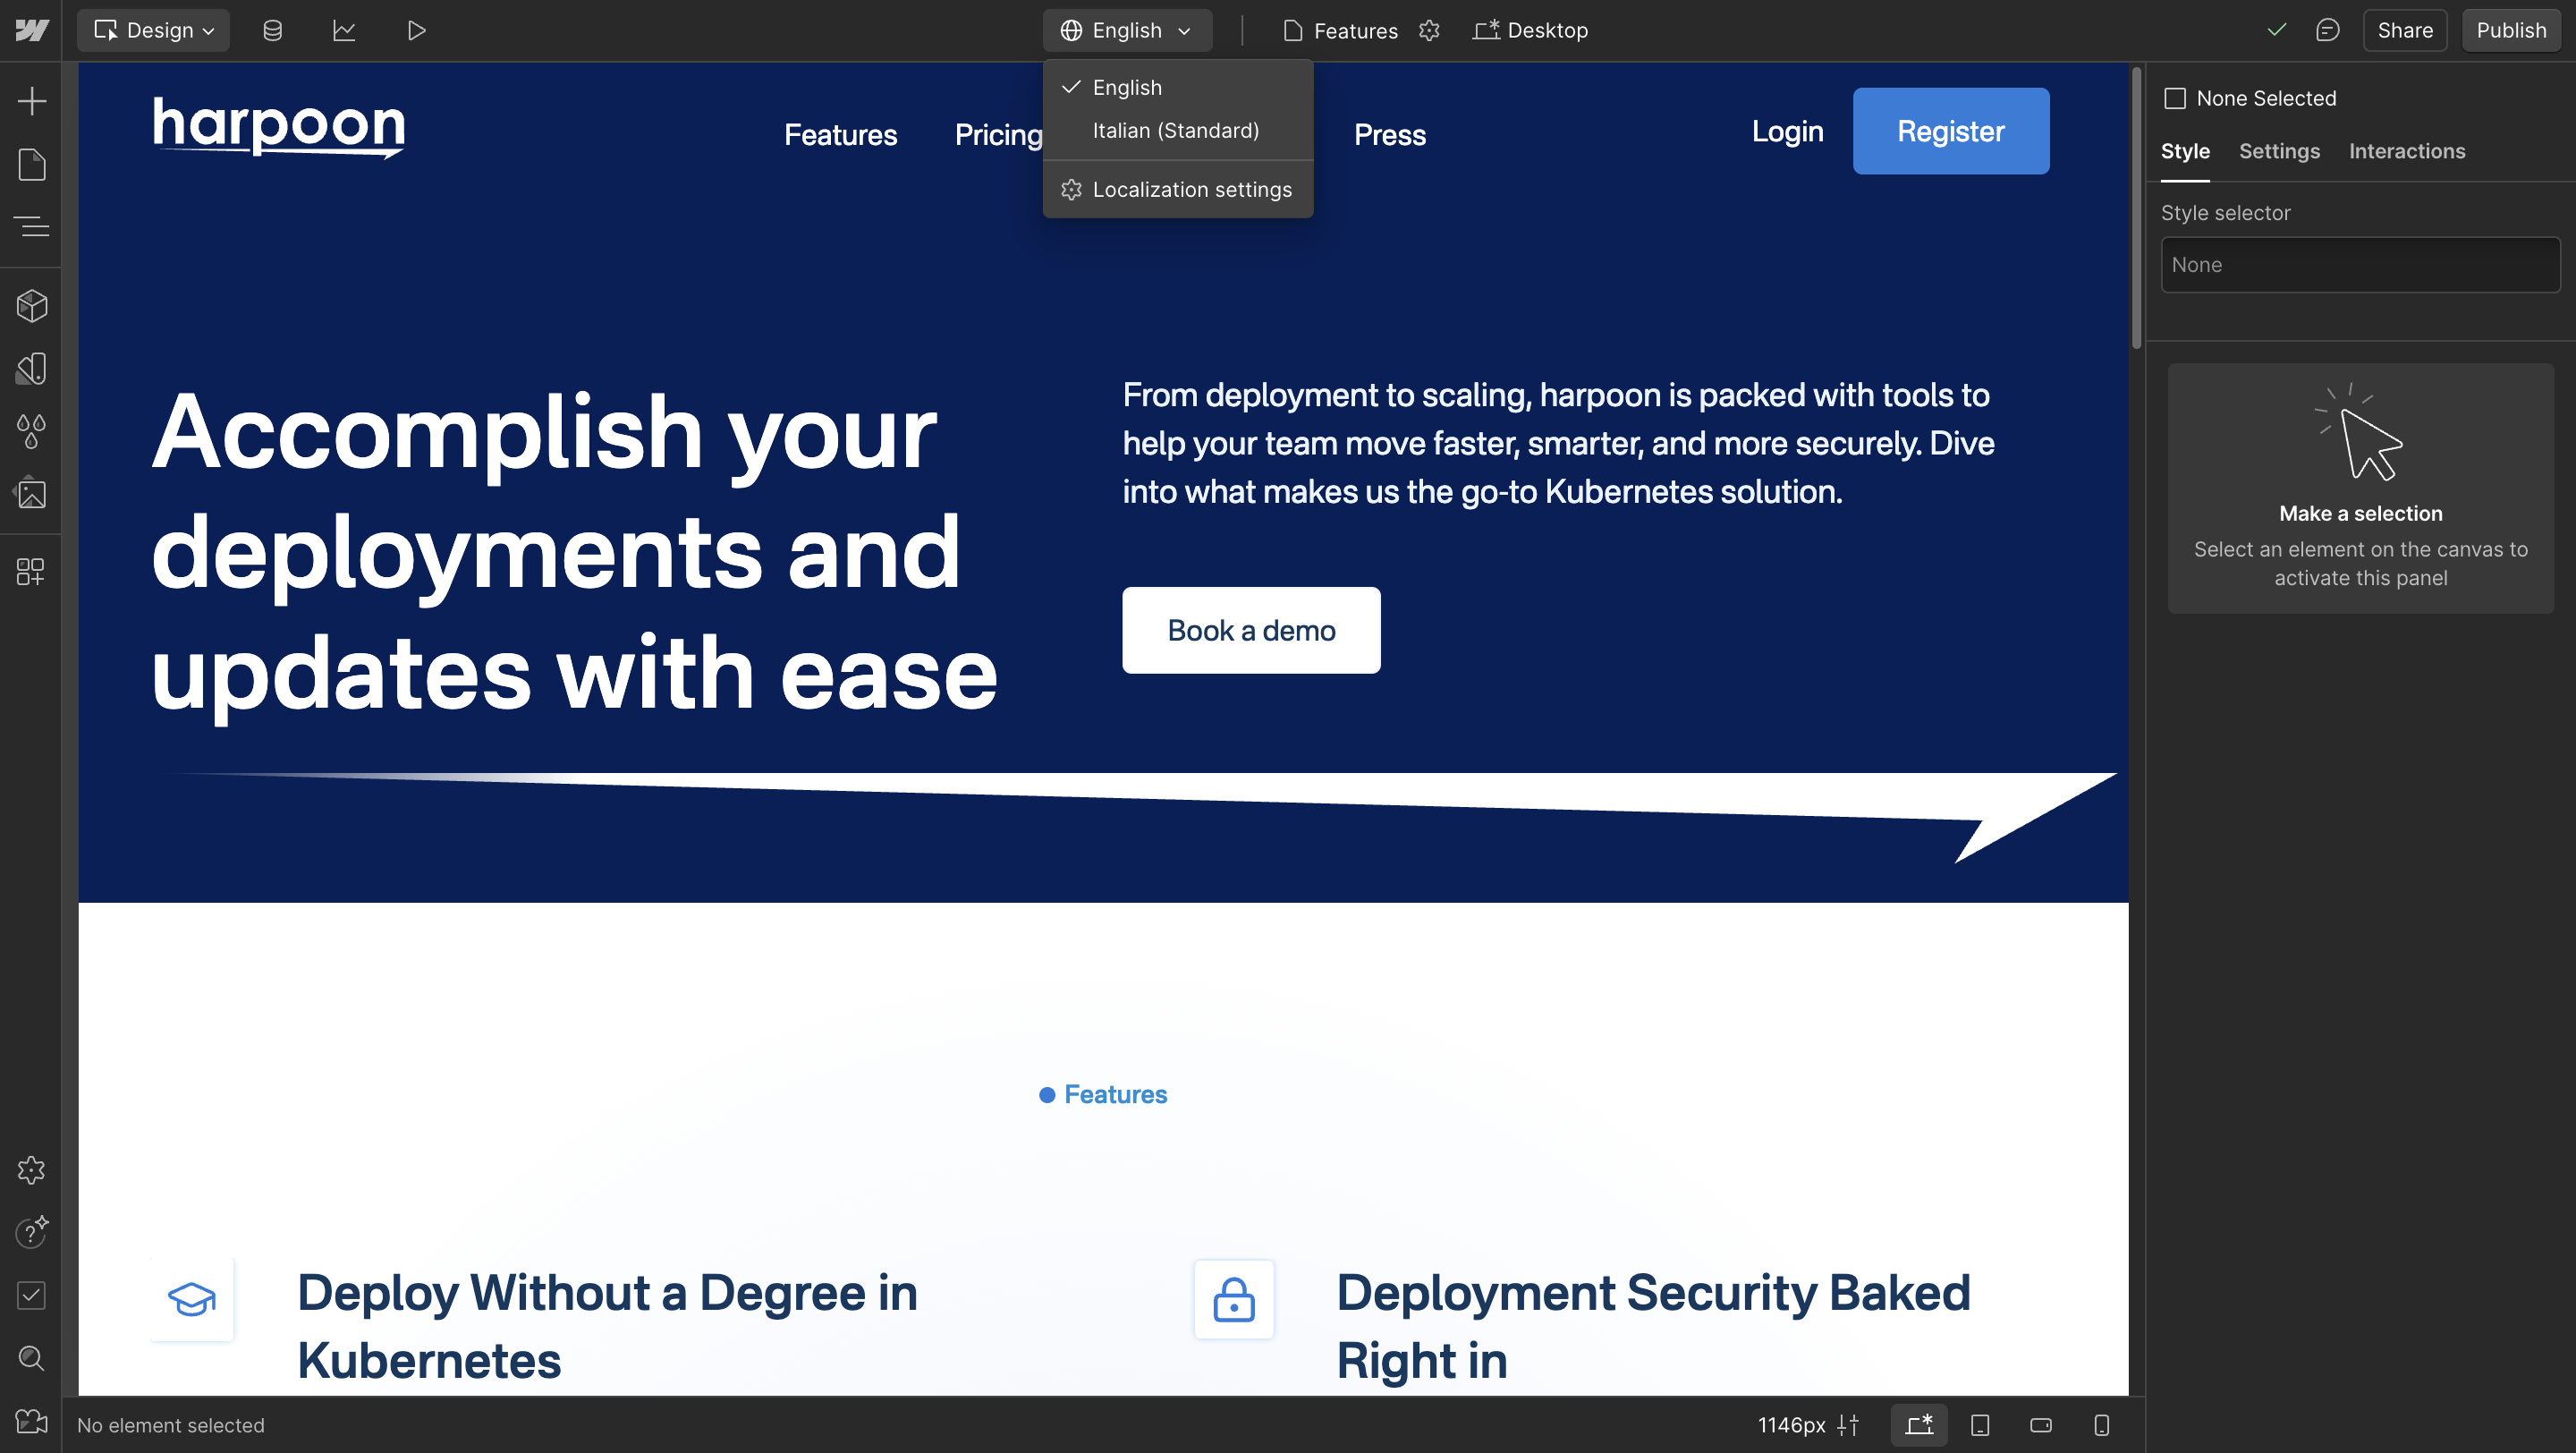Open the Help and AI assistant icon
2576x1453 pixels.
coord(31,1232)
